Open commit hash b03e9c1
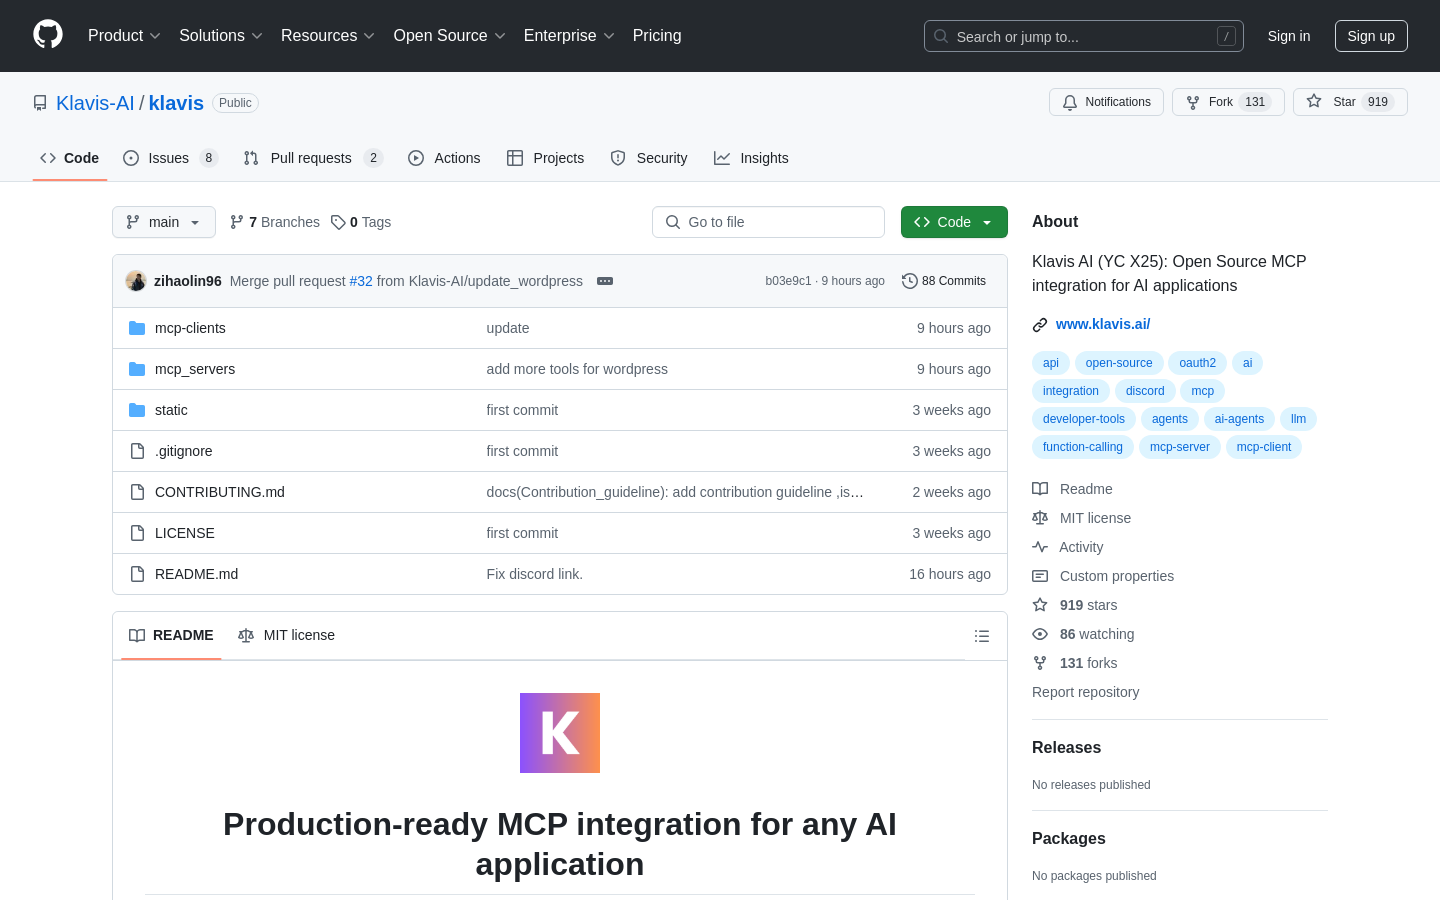Image resolution: width=1440 pixels, height=900 pixels. [788, 281]
